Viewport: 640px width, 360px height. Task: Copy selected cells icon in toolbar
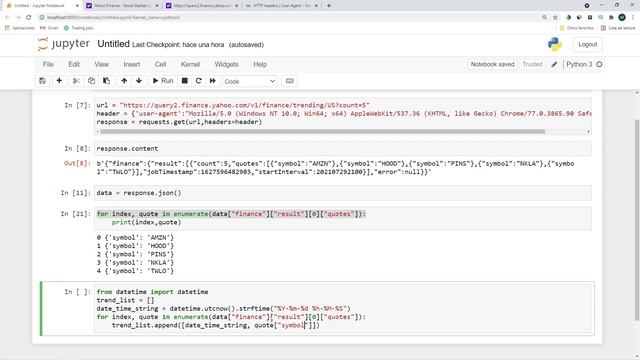[91, 81]
